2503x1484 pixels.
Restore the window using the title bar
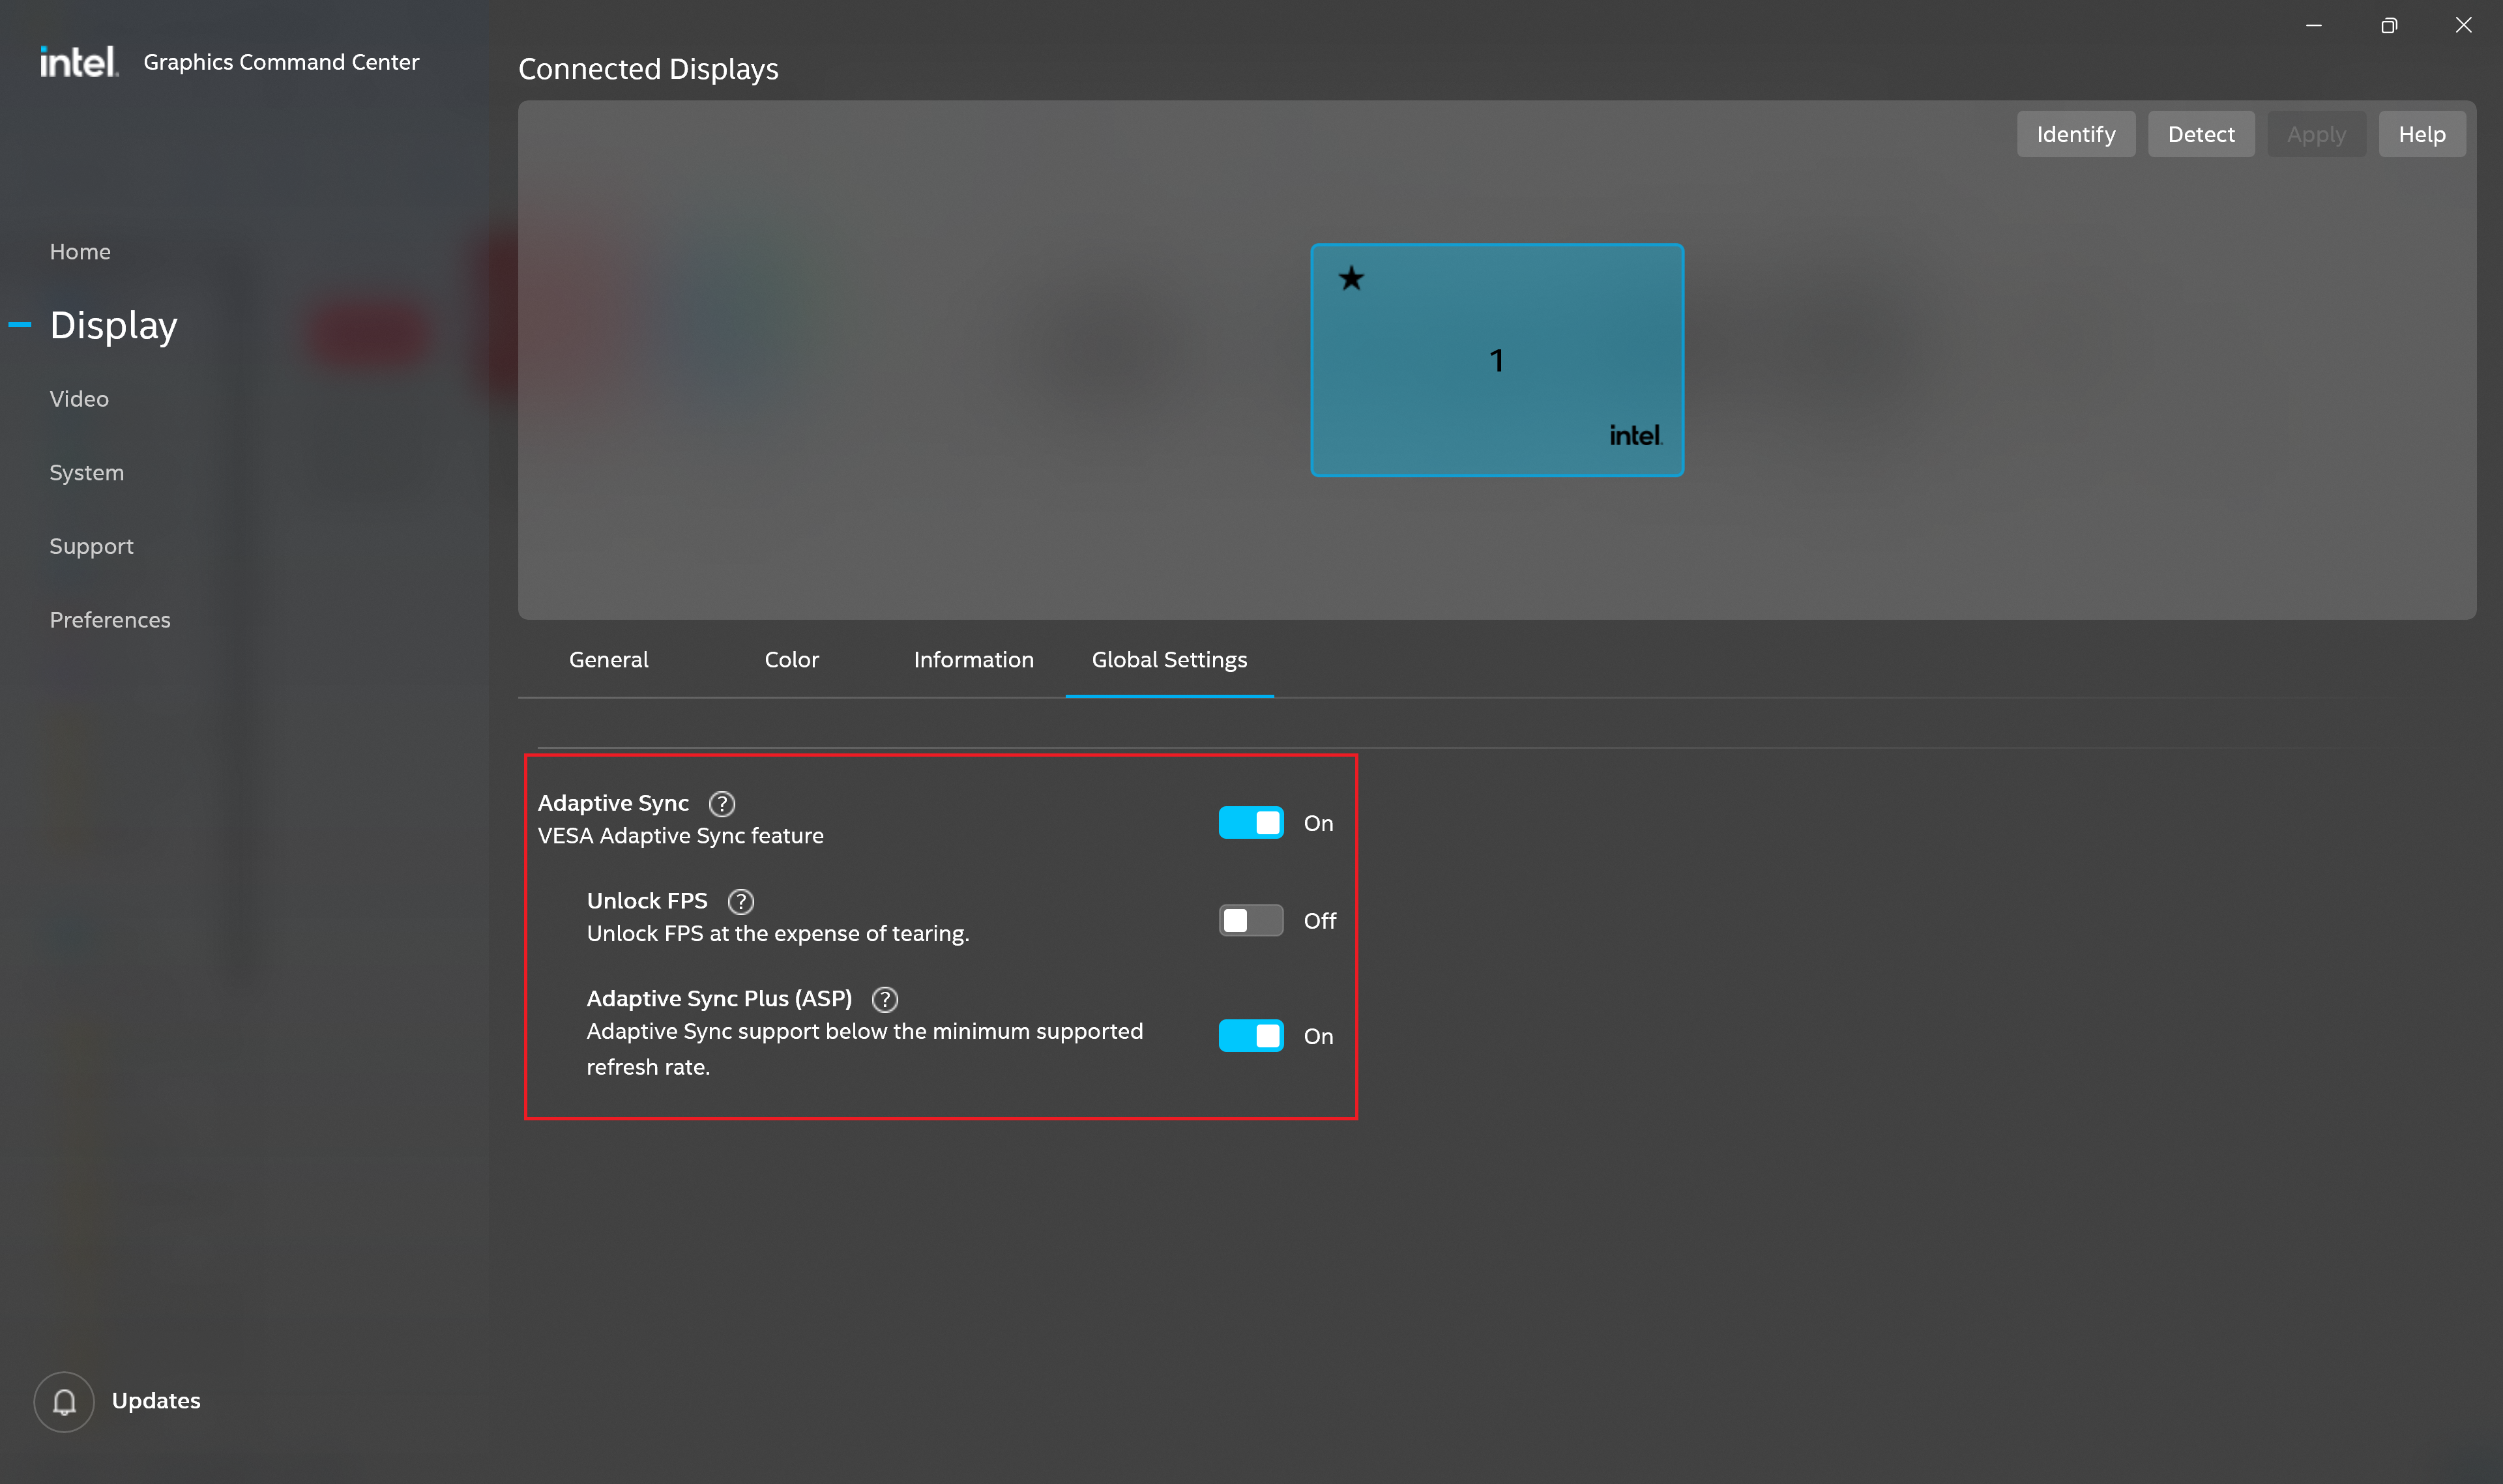click(2389, 26)
